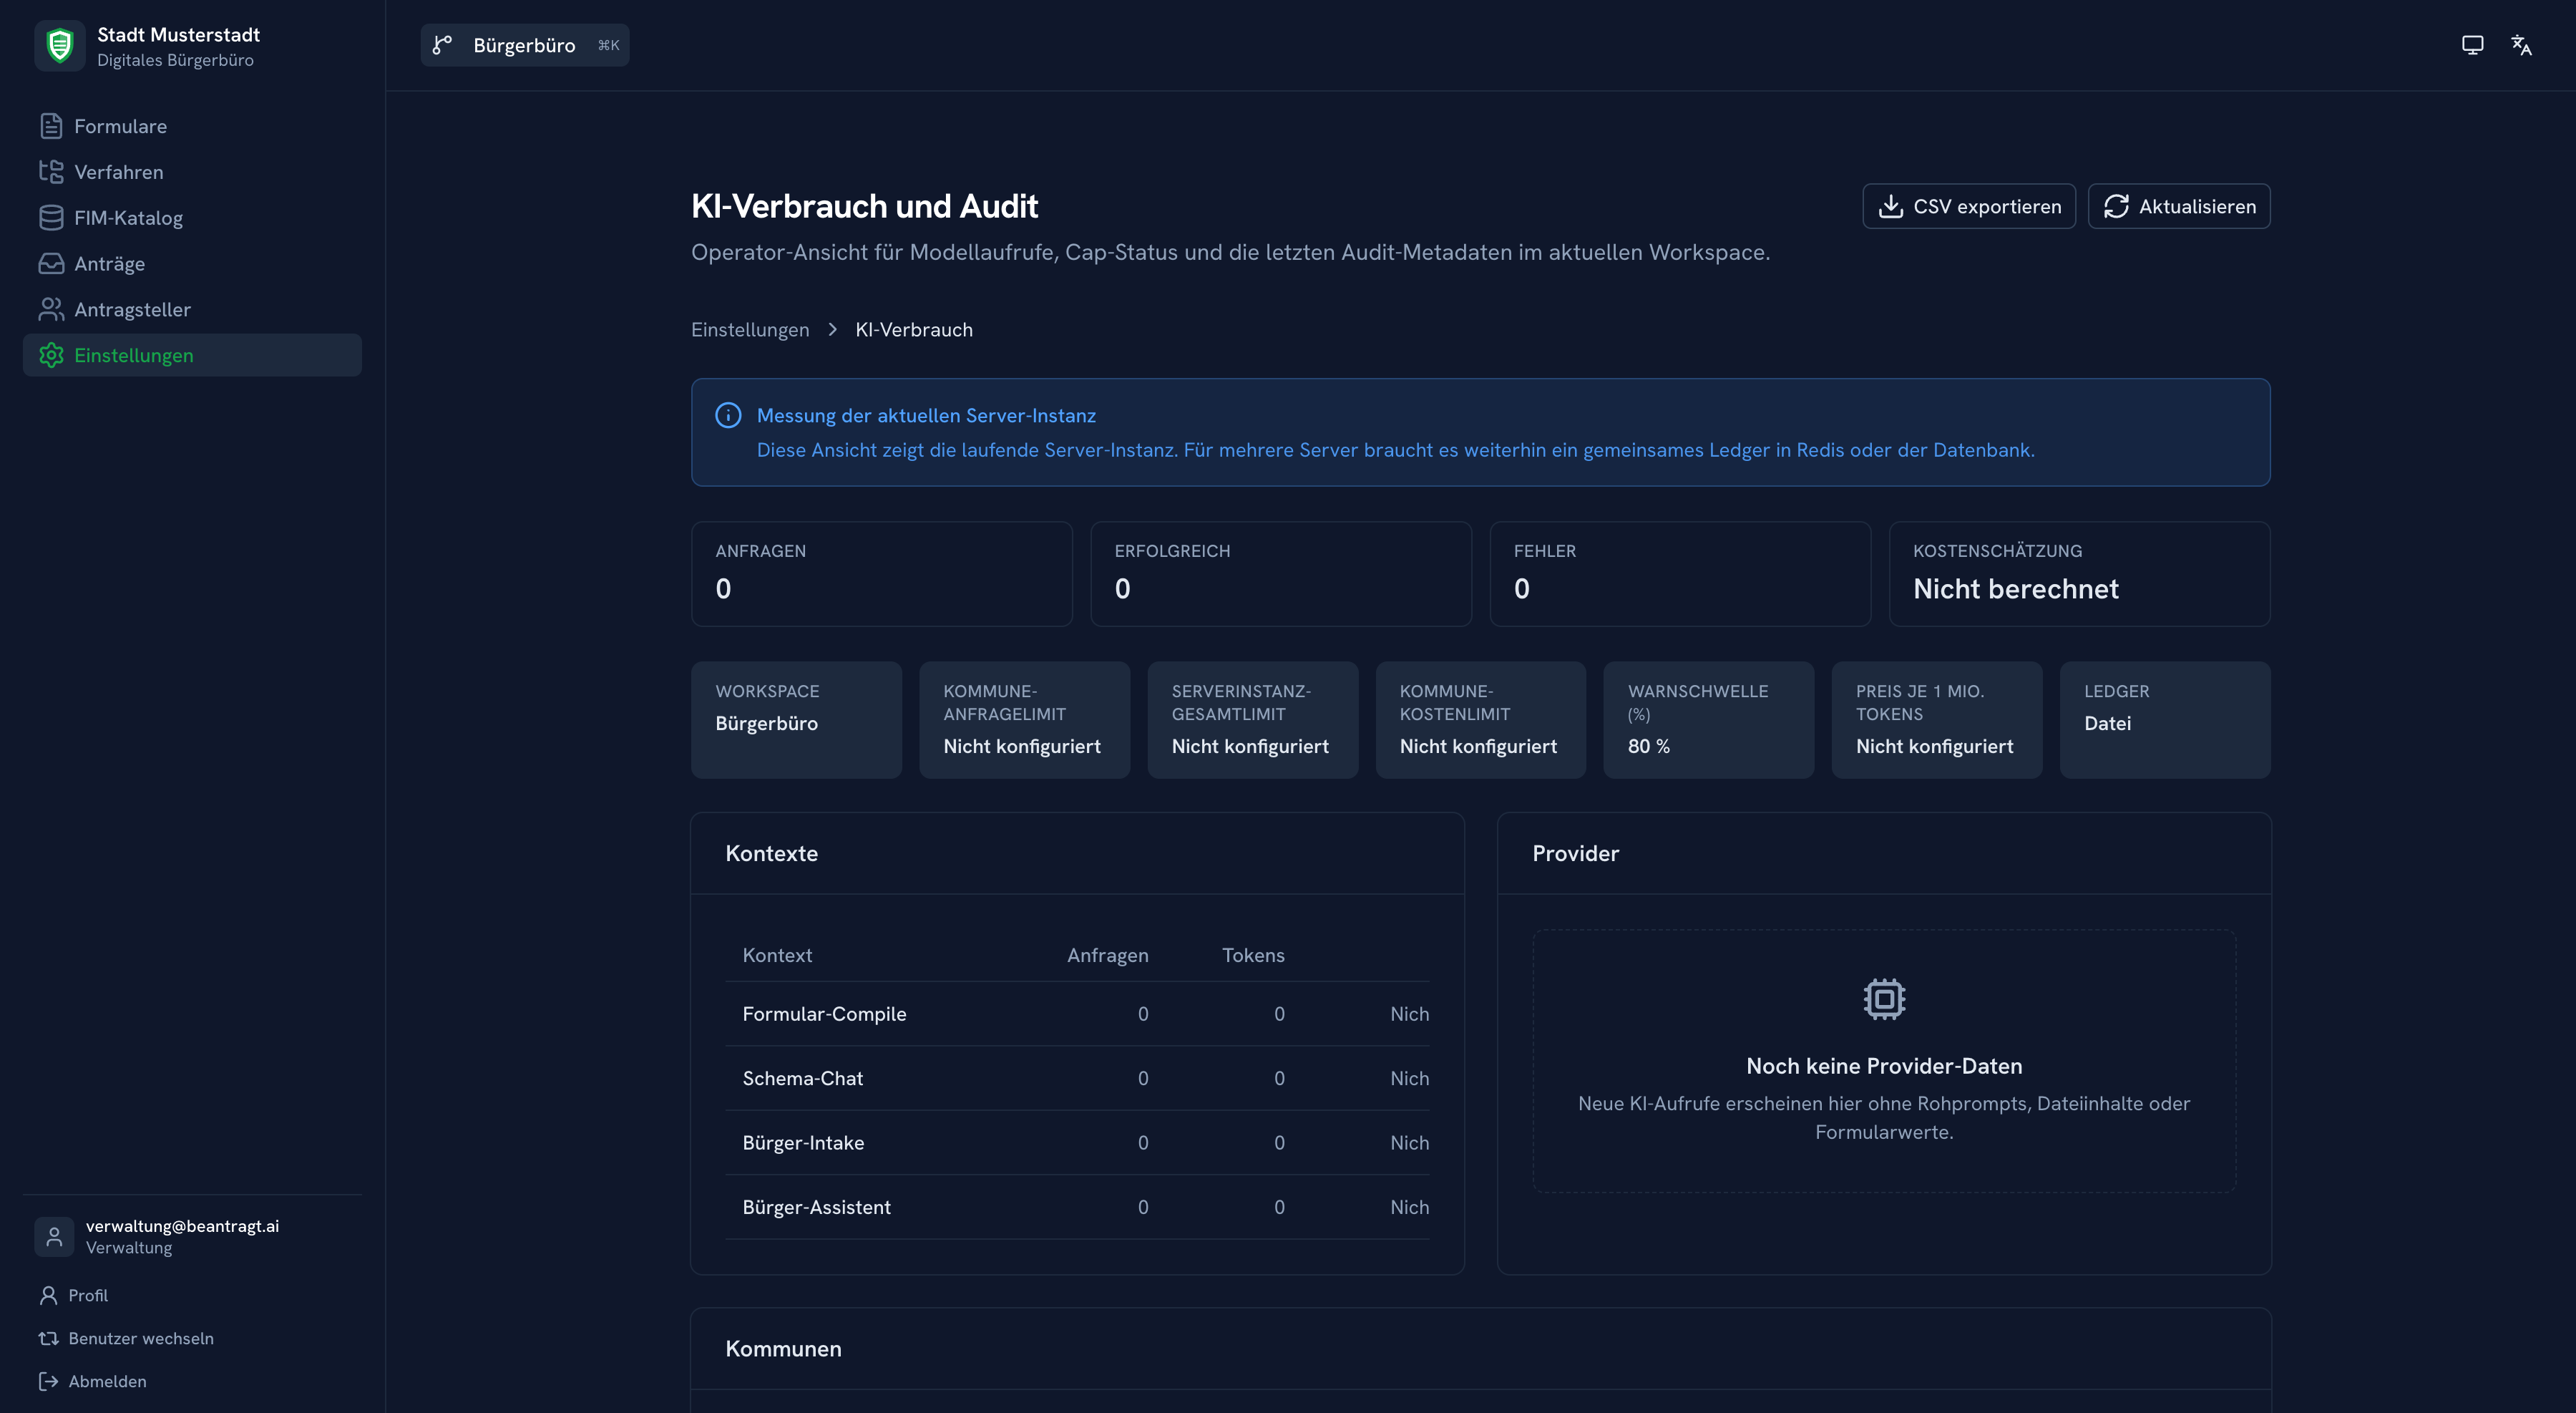Viewport: 2576px width, 1413px height.
Task: Click the Kommunen section heading
Action: (783, 1348)
